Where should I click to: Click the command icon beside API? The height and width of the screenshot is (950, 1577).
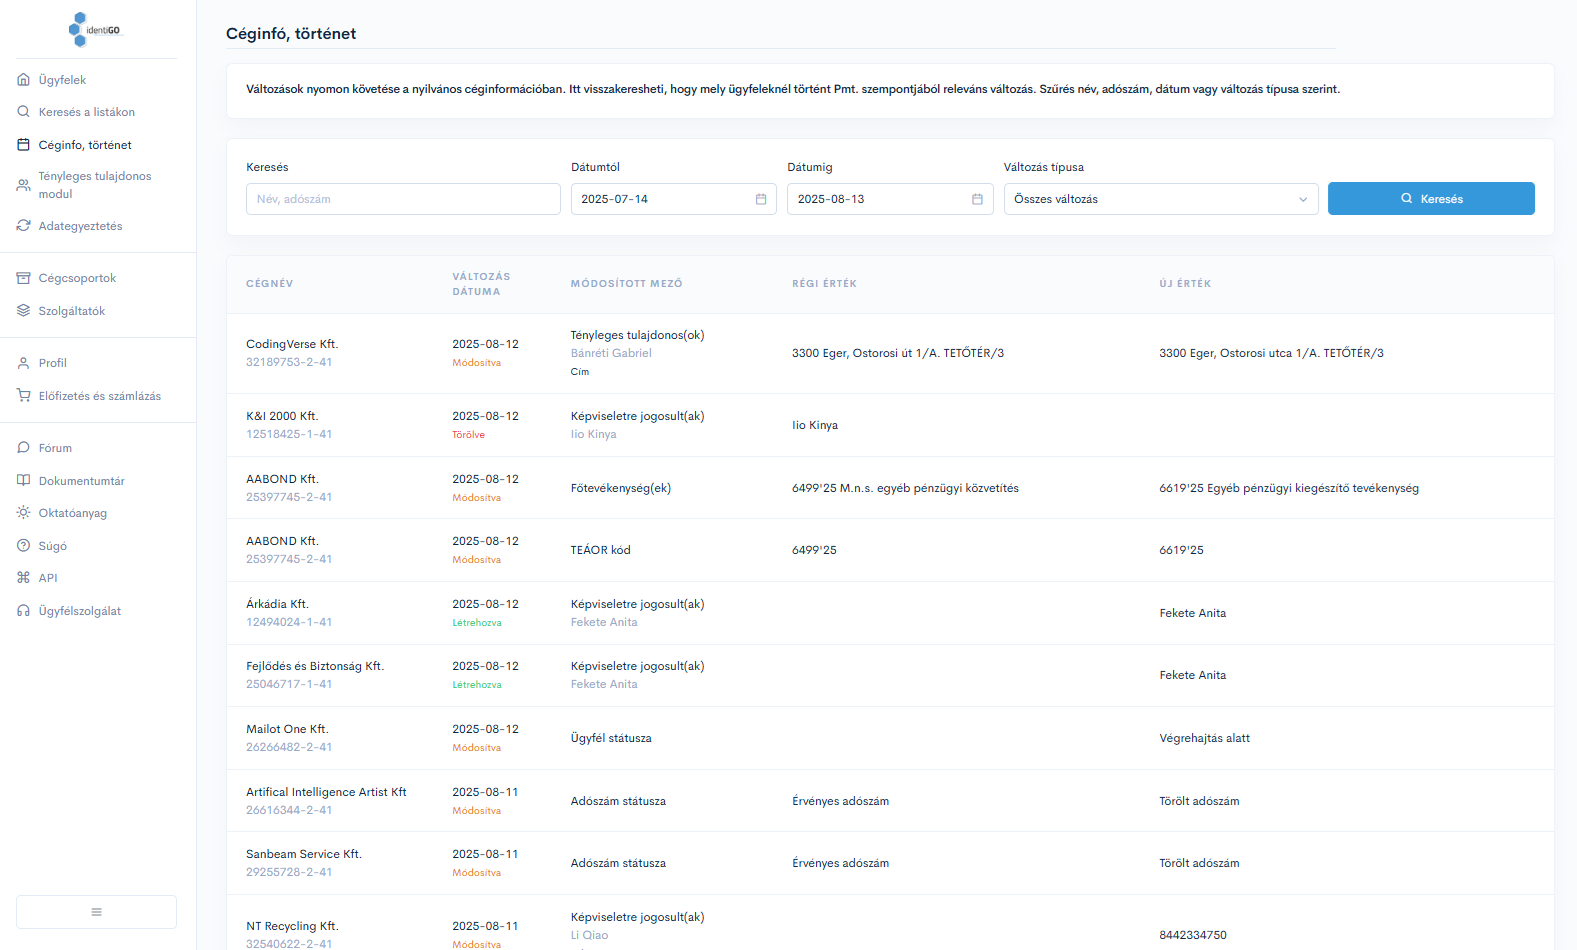(x=24, y=578)
